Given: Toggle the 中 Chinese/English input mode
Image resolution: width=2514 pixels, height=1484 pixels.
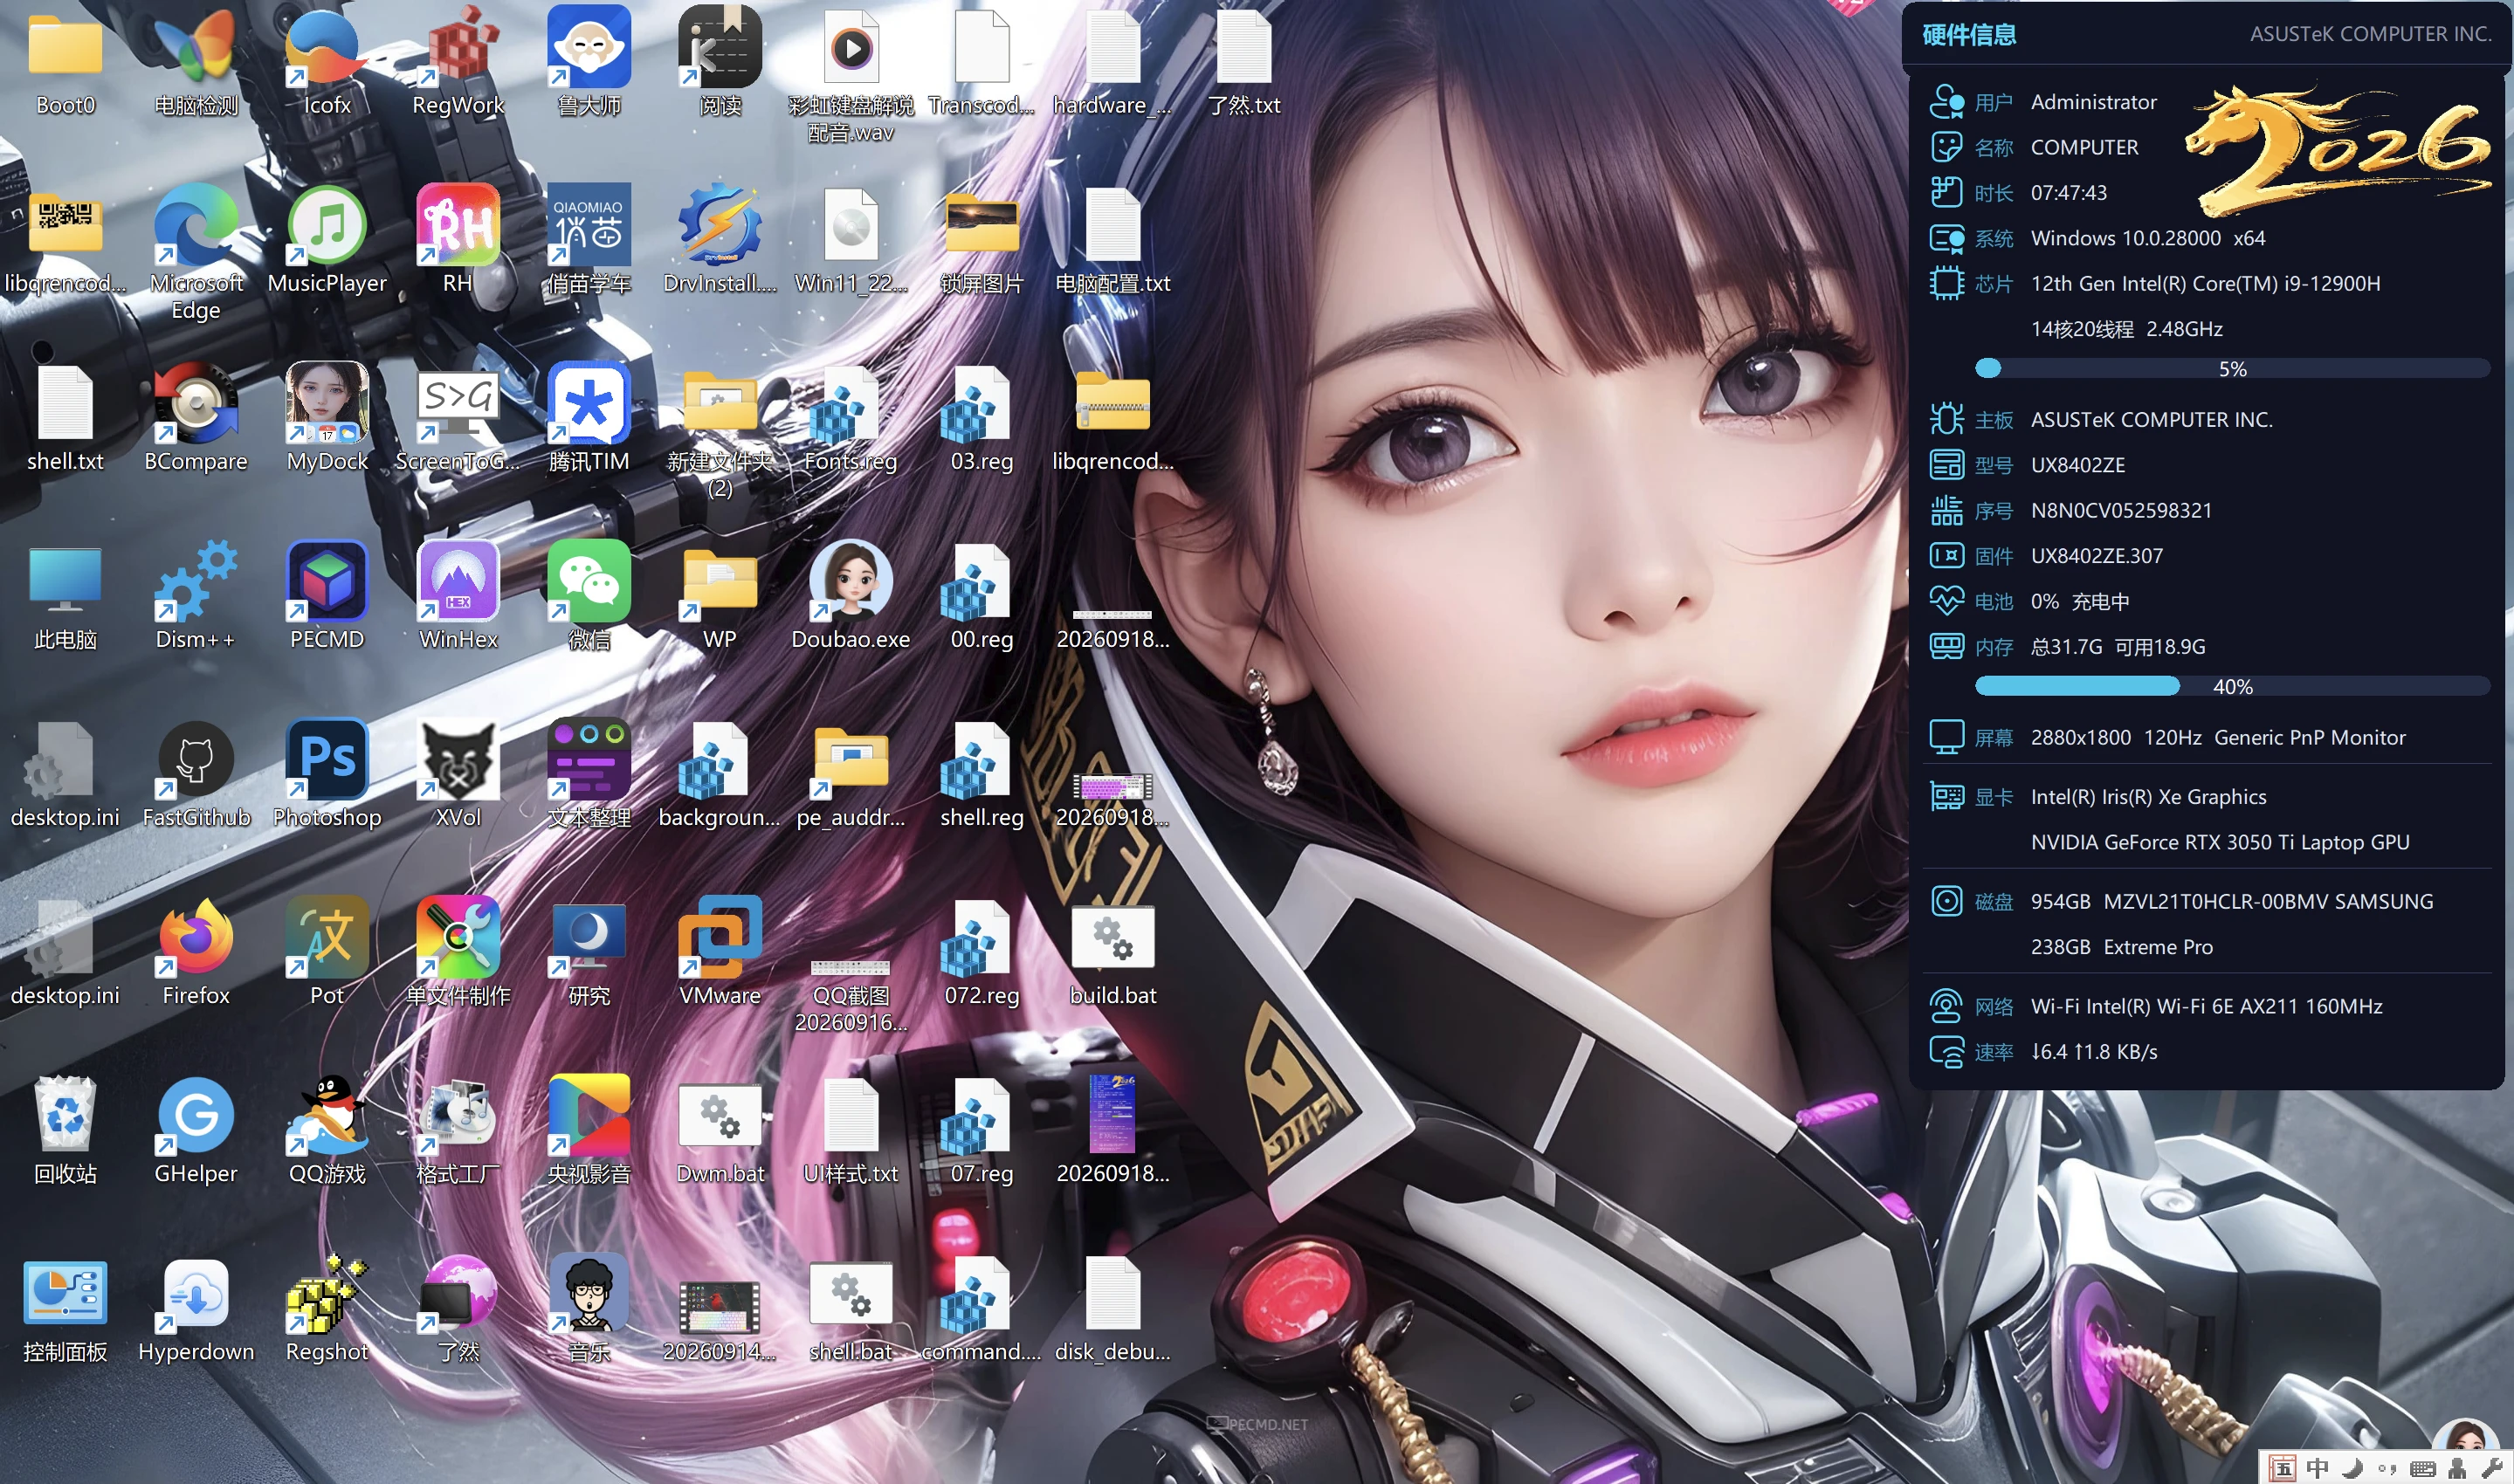Looking at the screenshot, I should pyautogui.click(x=2318, y=1468).
